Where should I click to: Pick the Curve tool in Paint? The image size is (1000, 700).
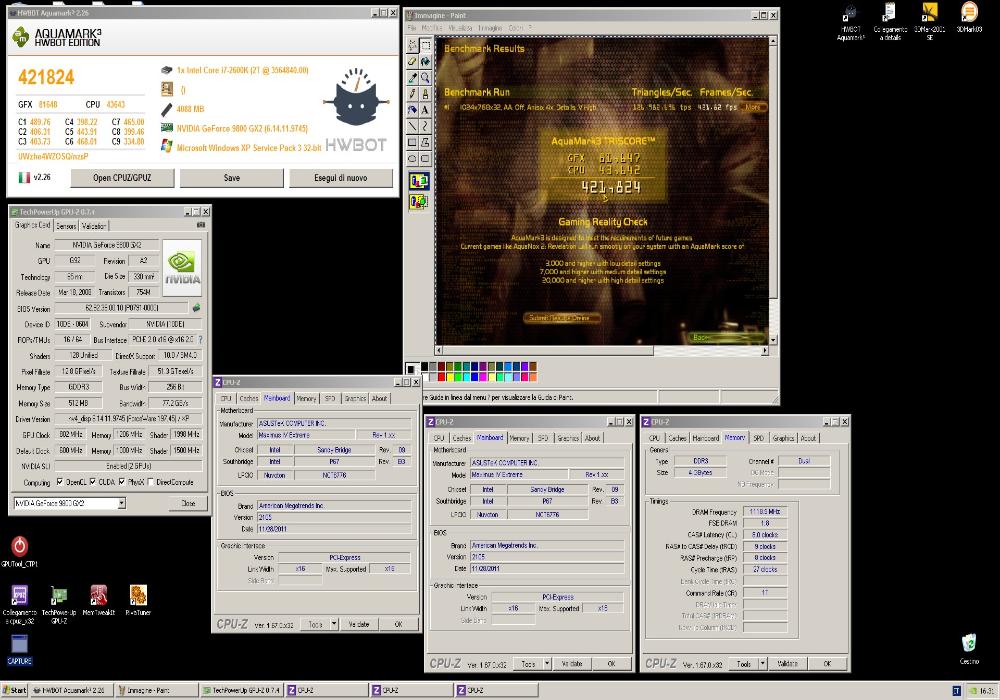click(425, 126)
